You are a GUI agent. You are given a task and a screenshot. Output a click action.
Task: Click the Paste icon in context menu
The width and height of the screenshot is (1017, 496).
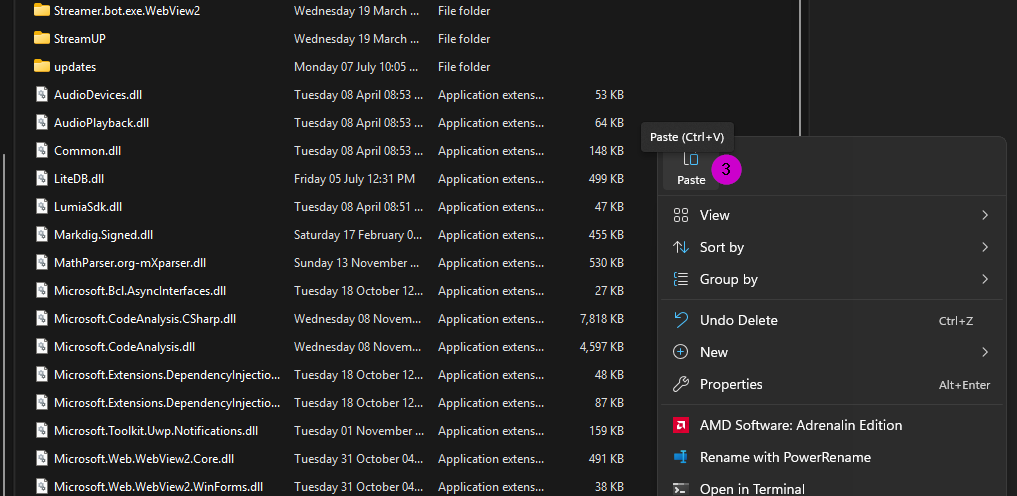[690, 160]
